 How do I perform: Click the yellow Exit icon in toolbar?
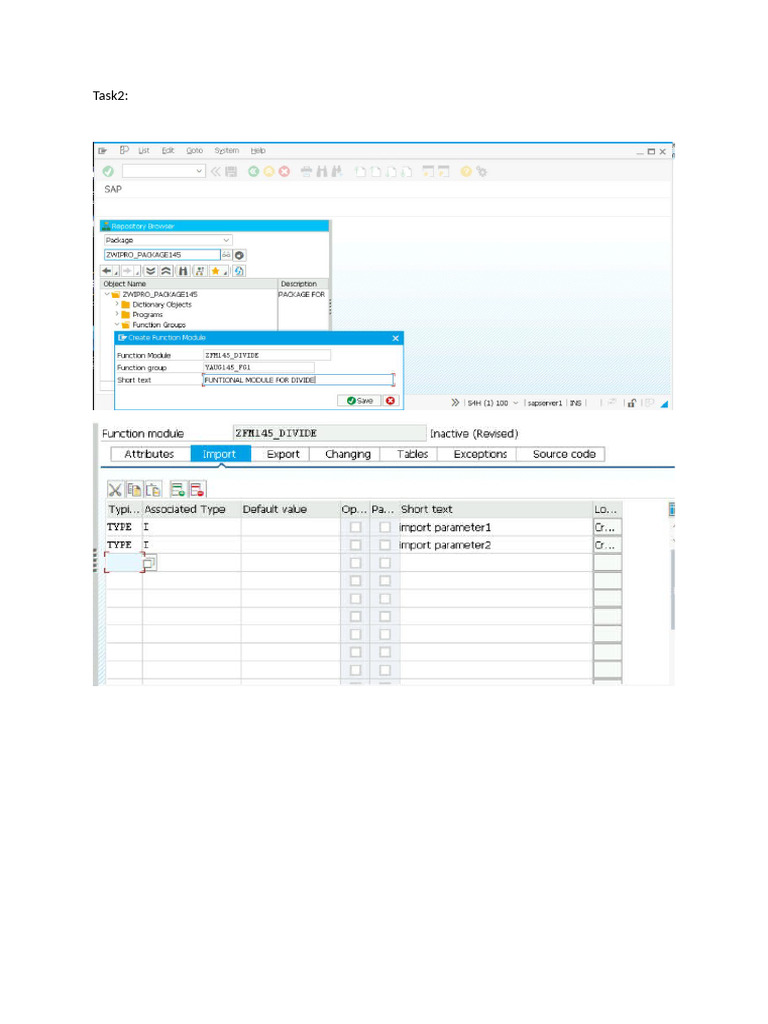pyautogui.click(x=269, y=172)
